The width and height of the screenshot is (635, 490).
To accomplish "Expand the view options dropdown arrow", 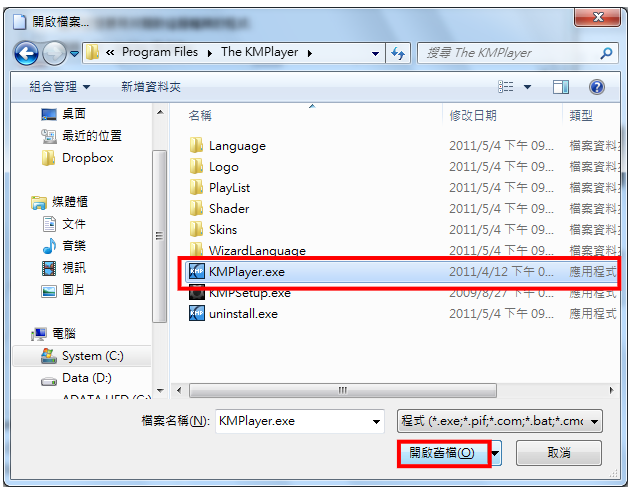I will coord(527,87).
